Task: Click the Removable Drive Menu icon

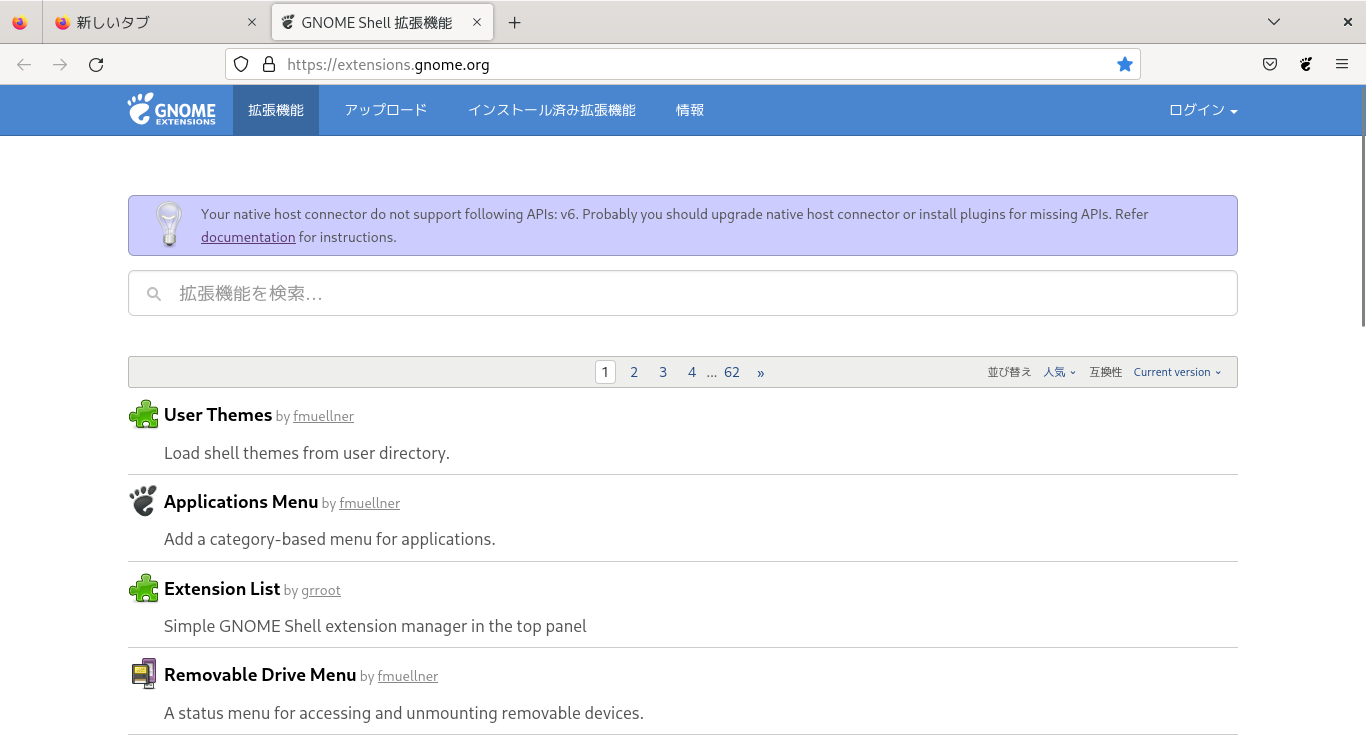Action: [144, 674]
